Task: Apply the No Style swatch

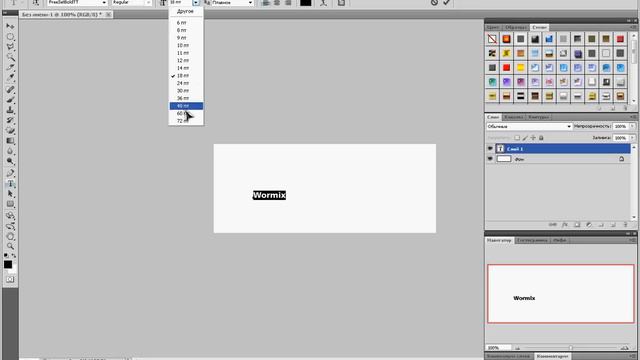Action: coord(492,39)
